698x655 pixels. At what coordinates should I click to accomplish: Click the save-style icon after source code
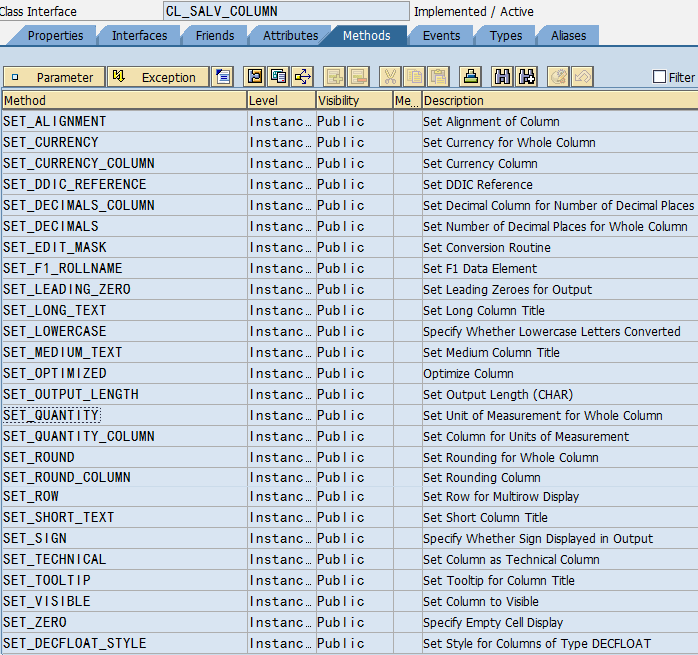click(255, 77)
